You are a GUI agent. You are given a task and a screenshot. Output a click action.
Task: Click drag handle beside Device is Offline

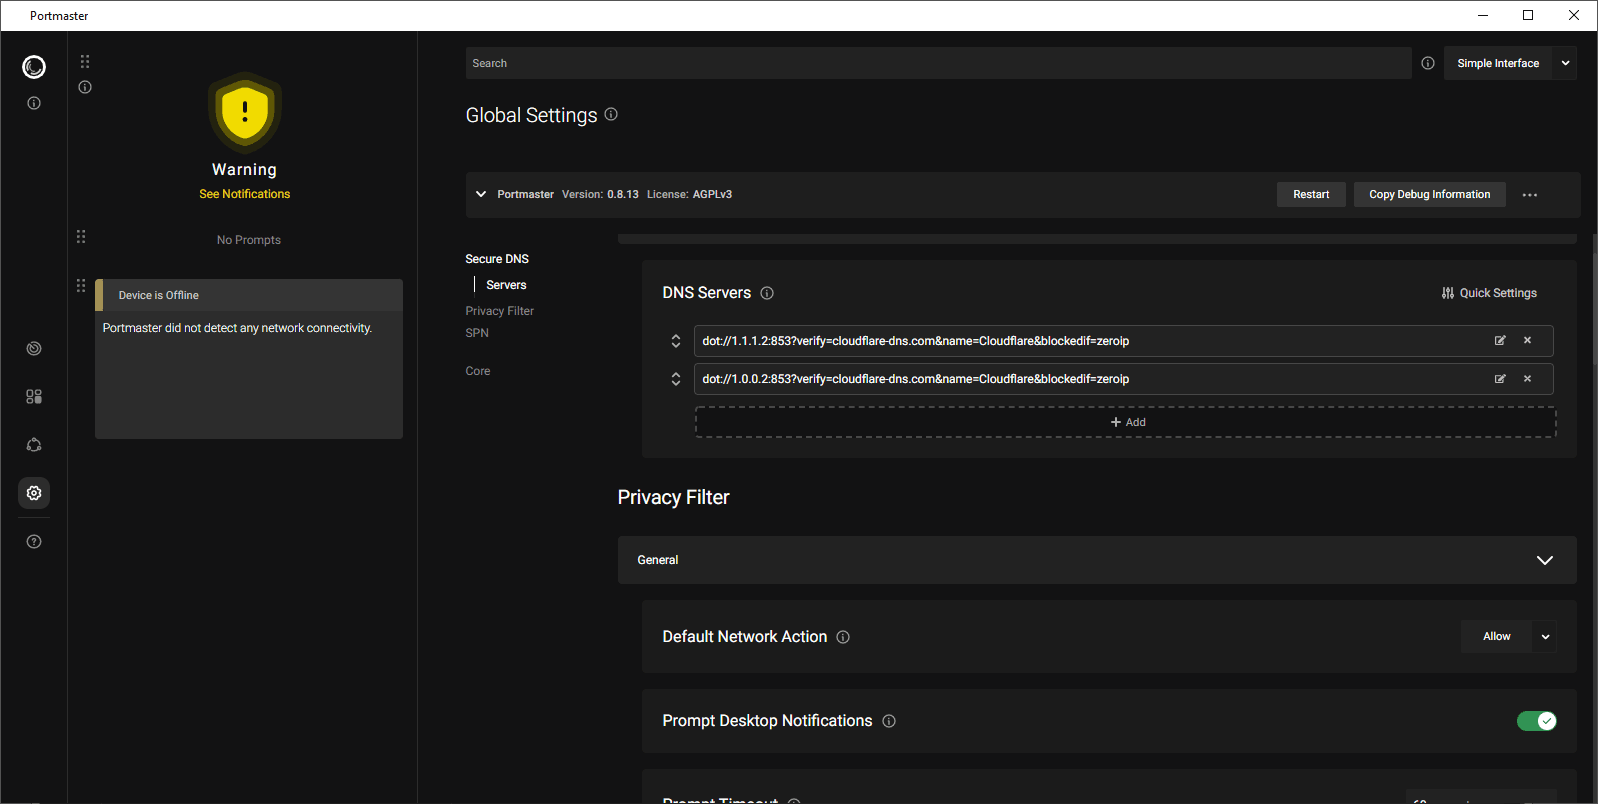81,285
